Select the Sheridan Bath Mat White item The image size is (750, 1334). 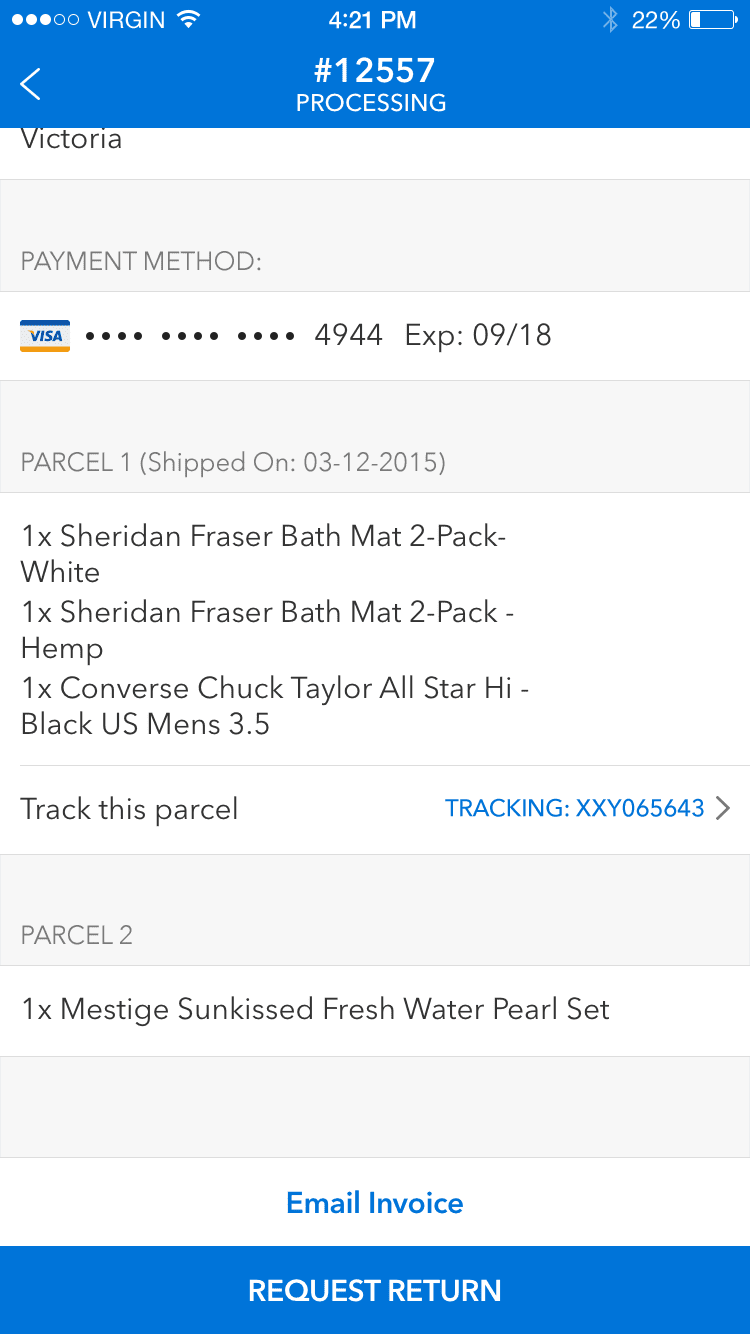coord(263,554)
